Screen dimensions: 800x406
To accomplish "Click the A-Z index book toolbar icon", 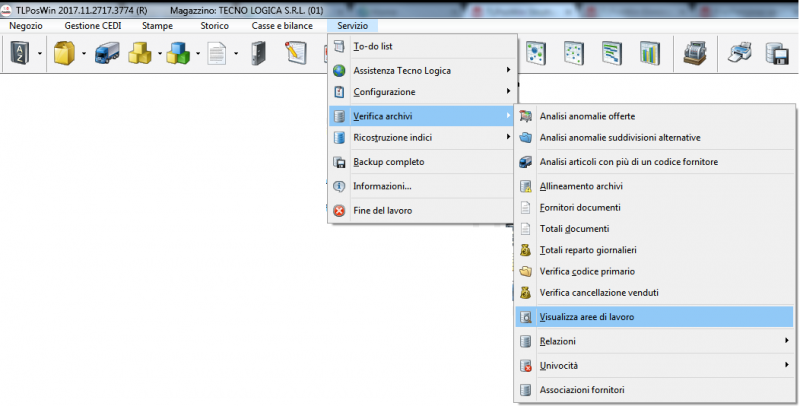I will [x=21, y=52].
